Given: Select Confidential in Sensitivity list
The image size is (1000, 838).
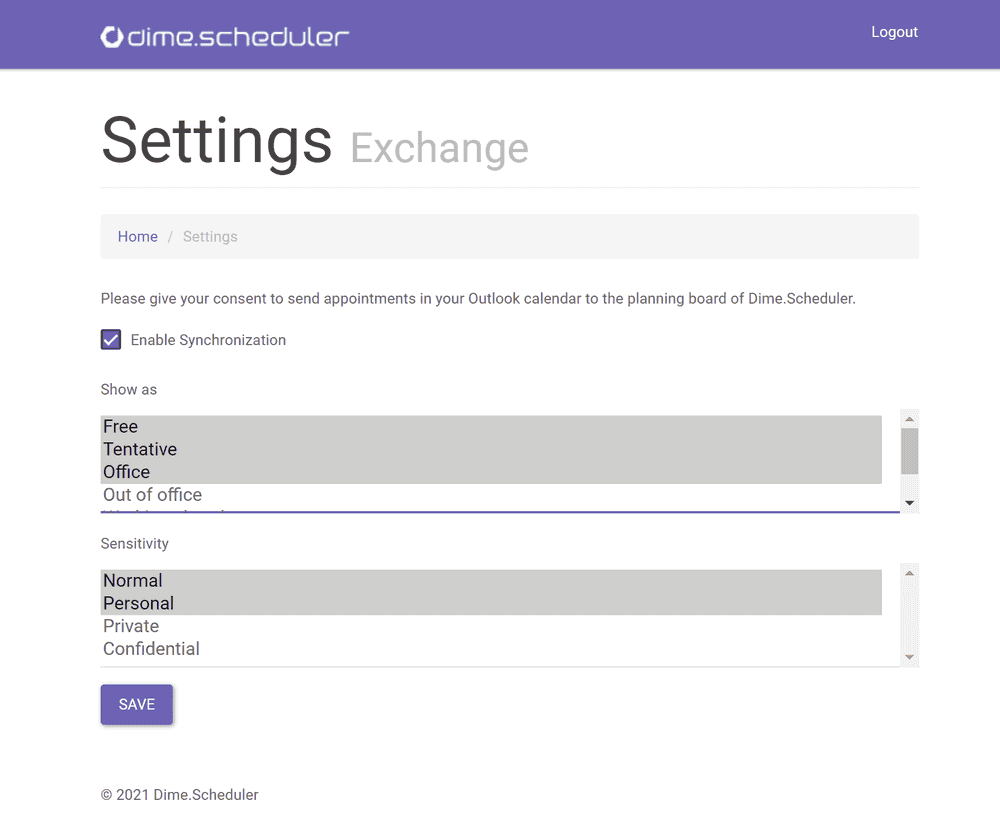Looking at the screenshot, I should point(491,649).
